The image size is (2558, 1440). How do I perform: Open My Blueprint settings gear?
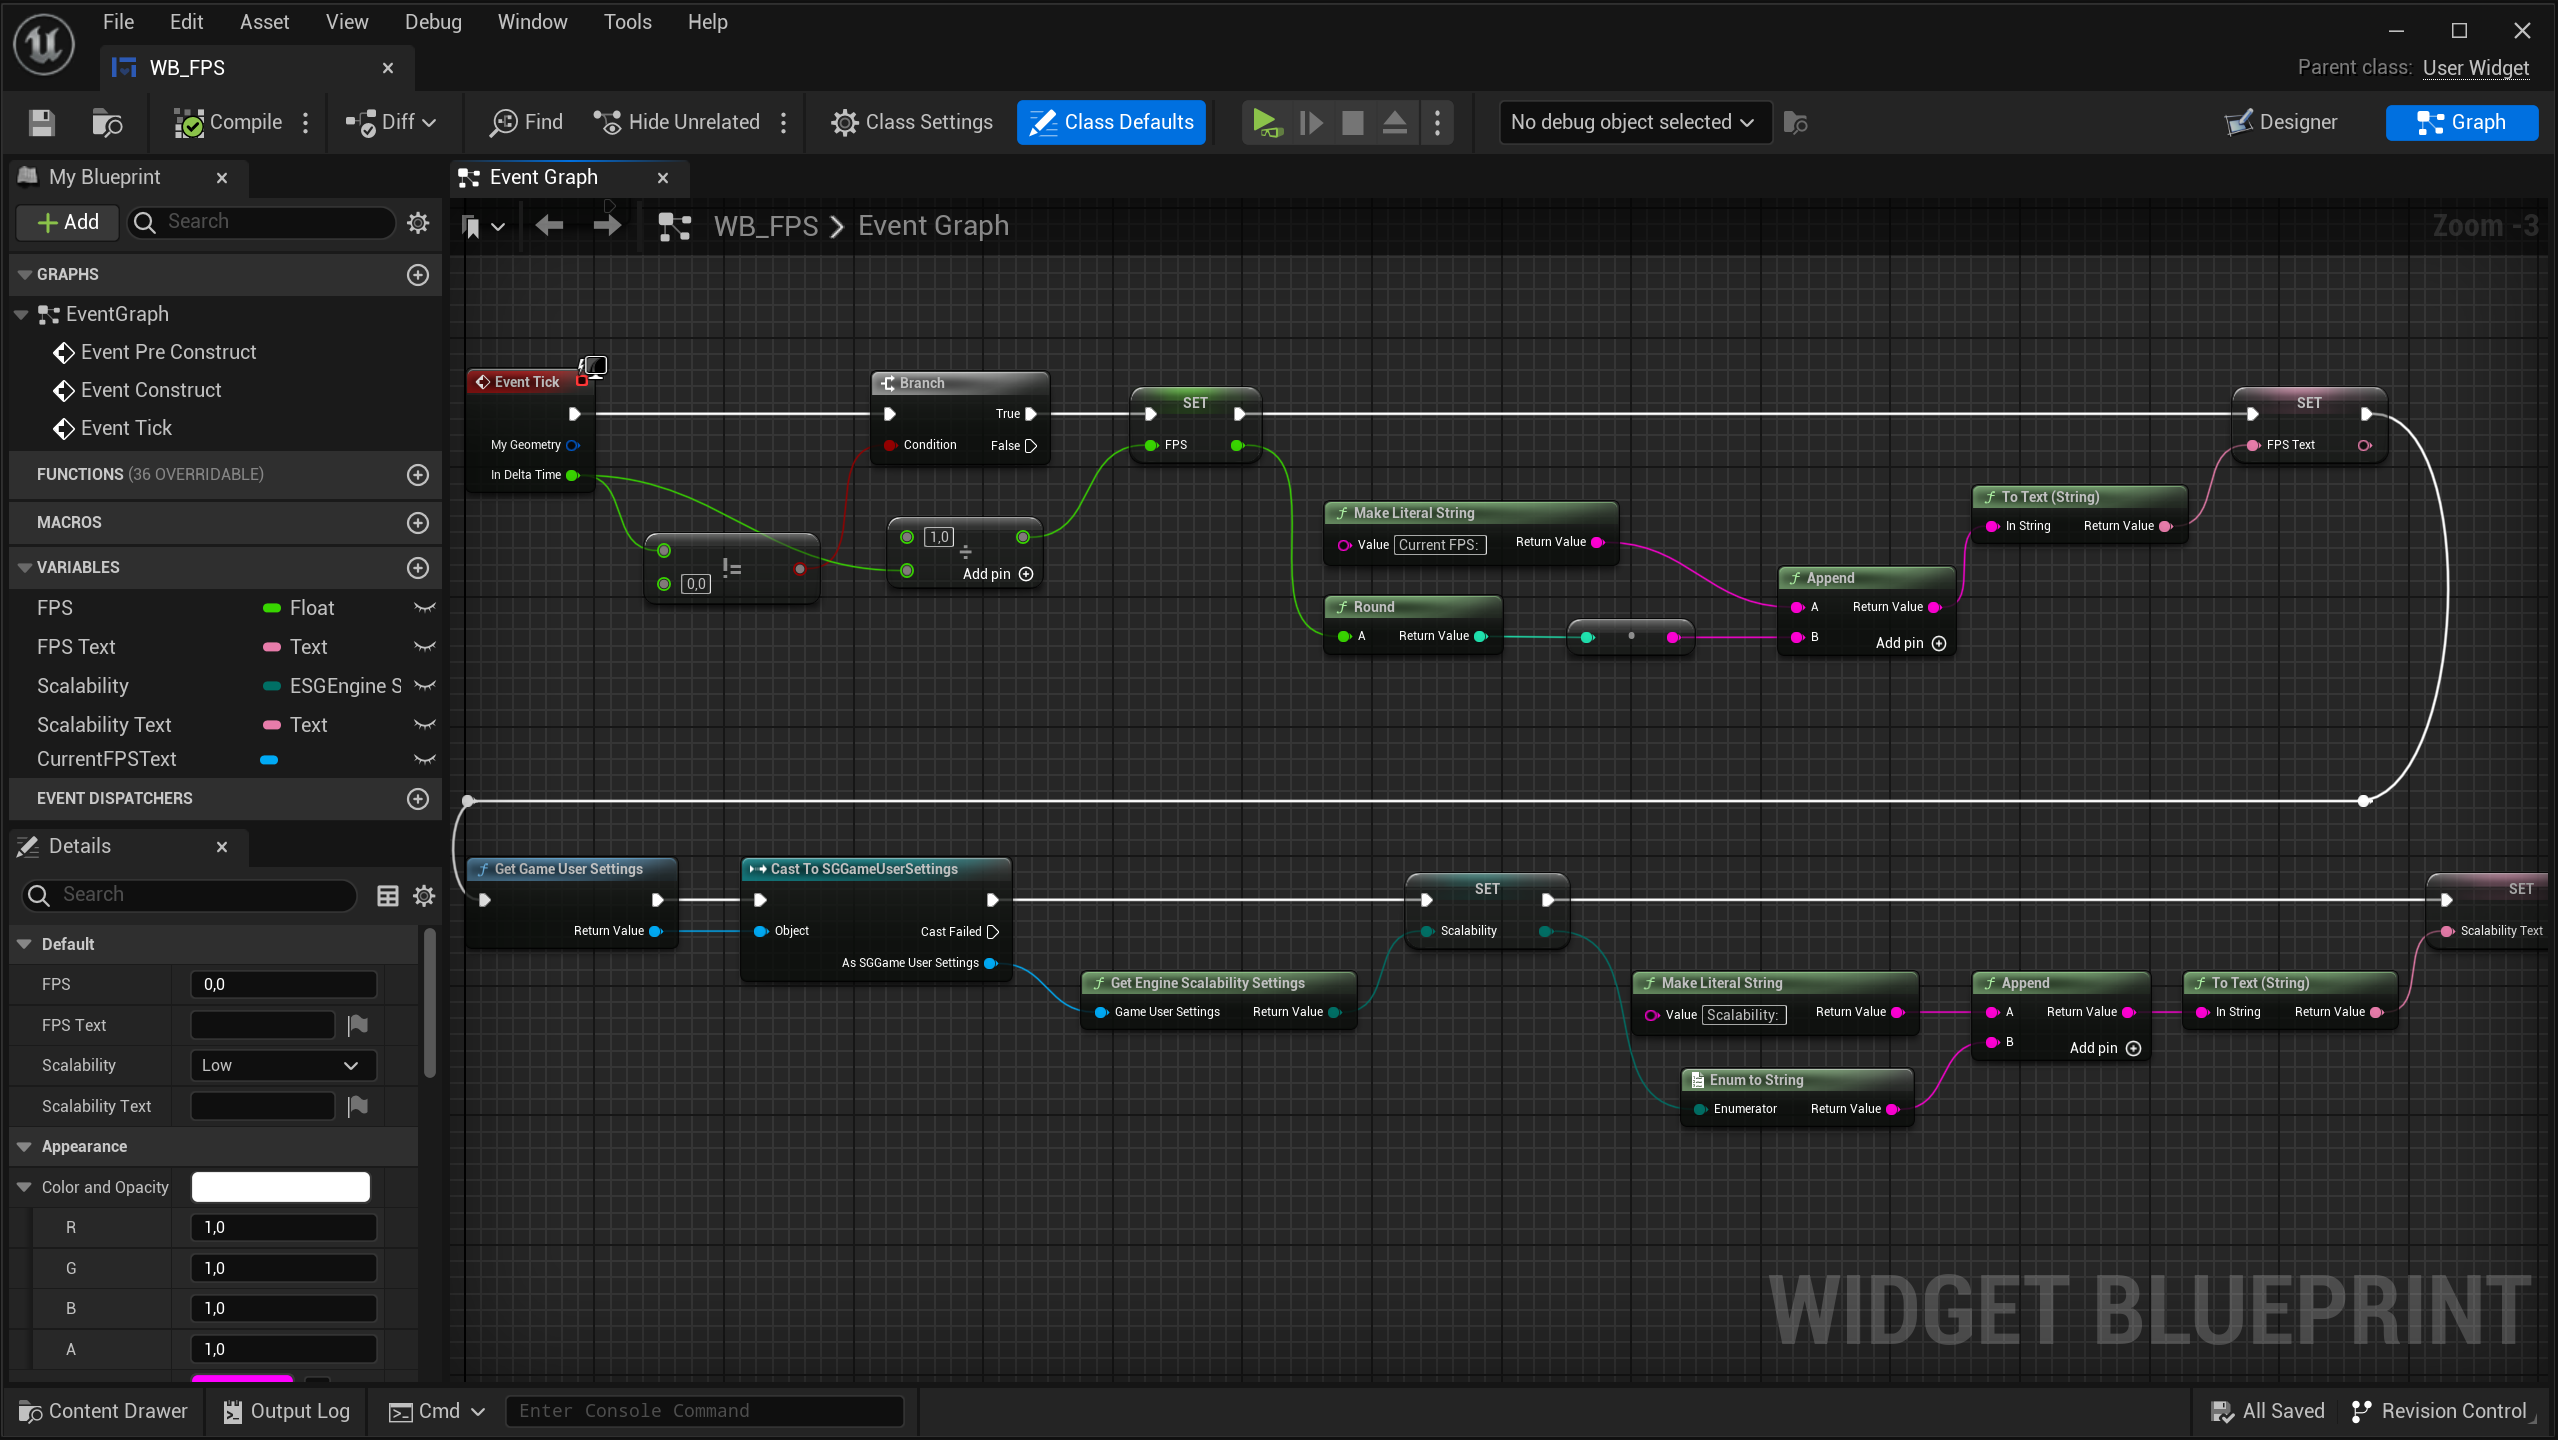click(418, 222)
